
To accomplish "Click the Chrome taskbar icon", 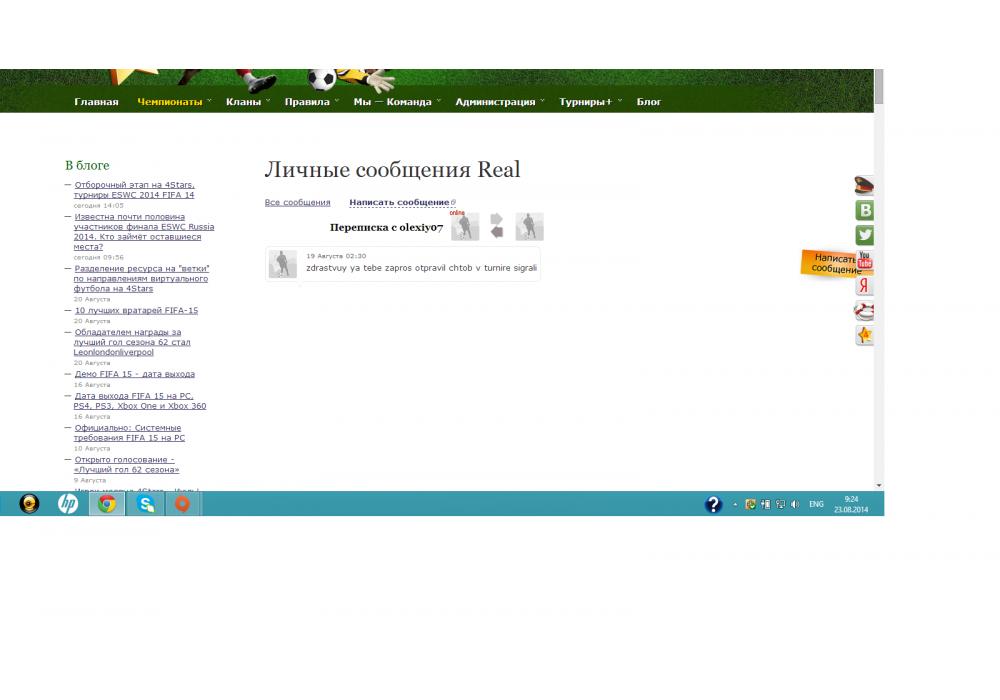I will click(x=106, y=504).
